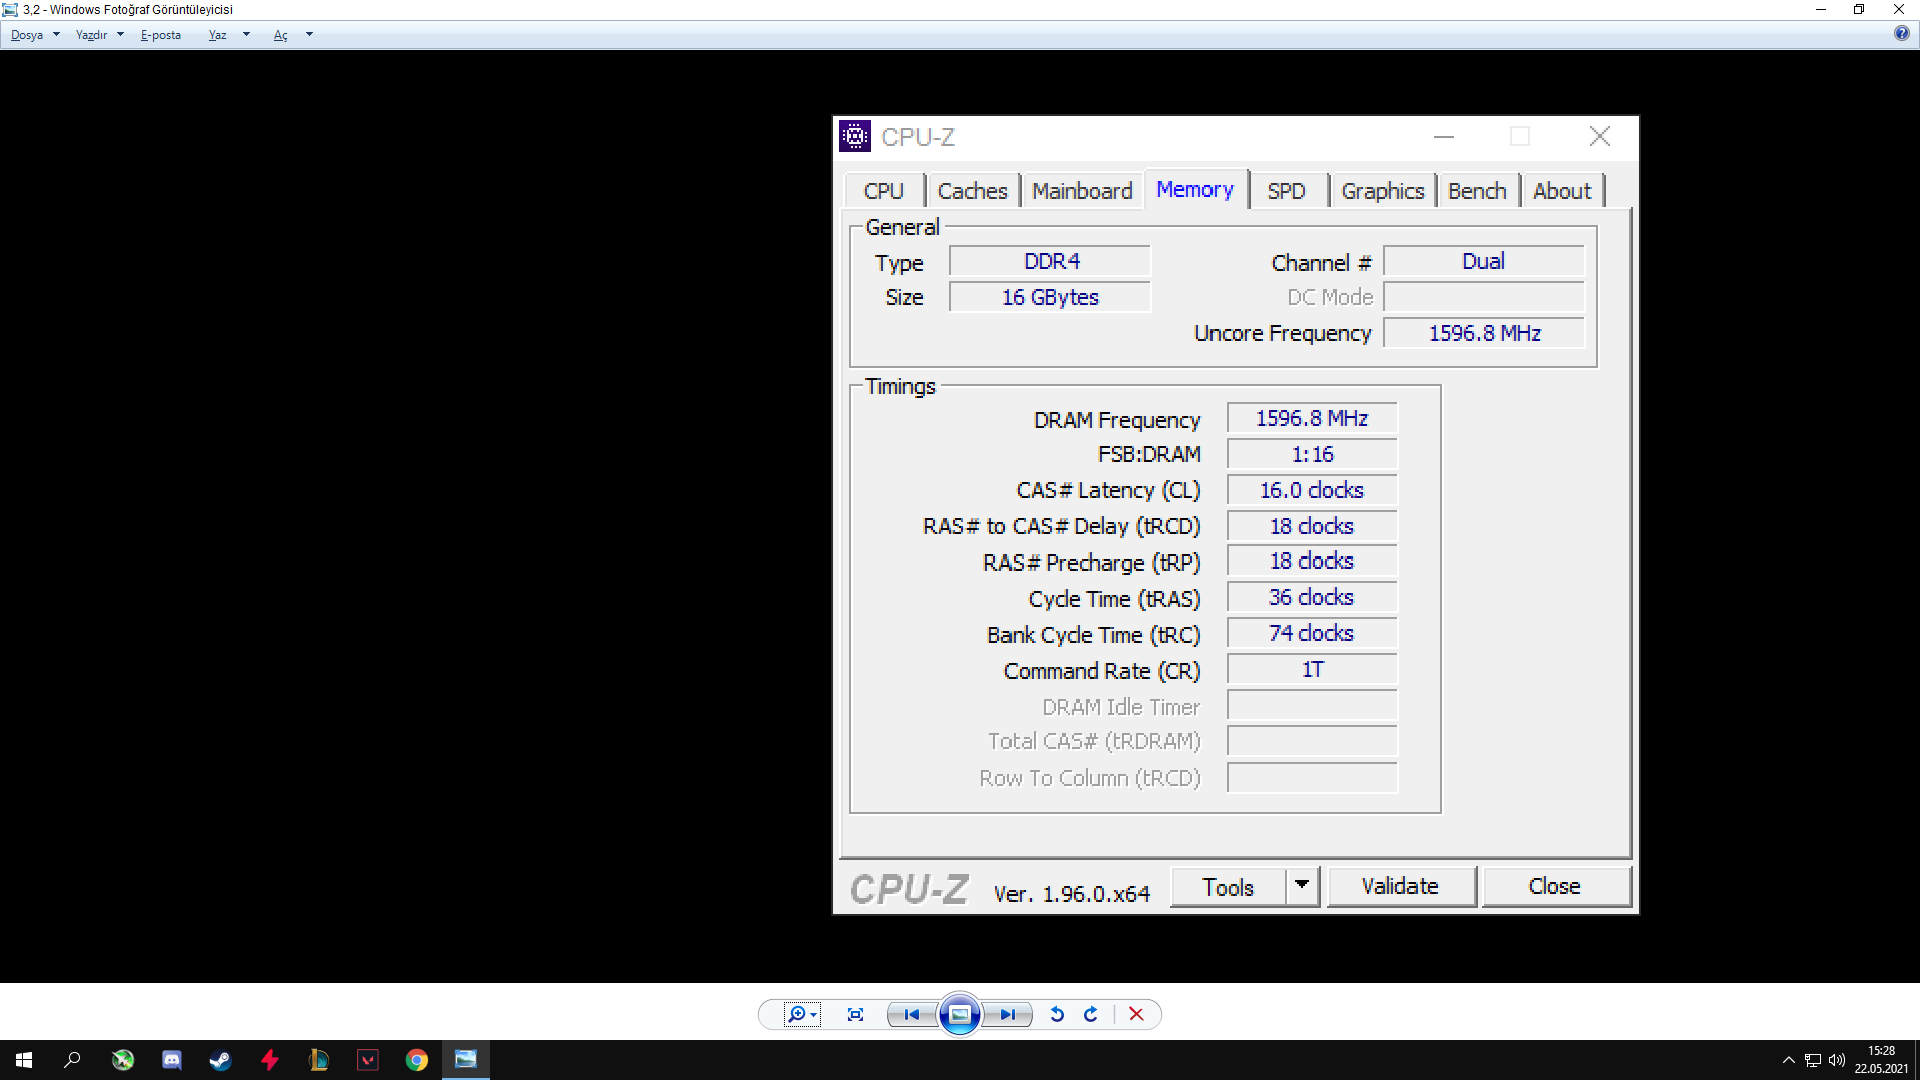This screenshot has height=1080, width=1920.
Task: Open the zoom magnifier control
Action: pos(801,1014)
